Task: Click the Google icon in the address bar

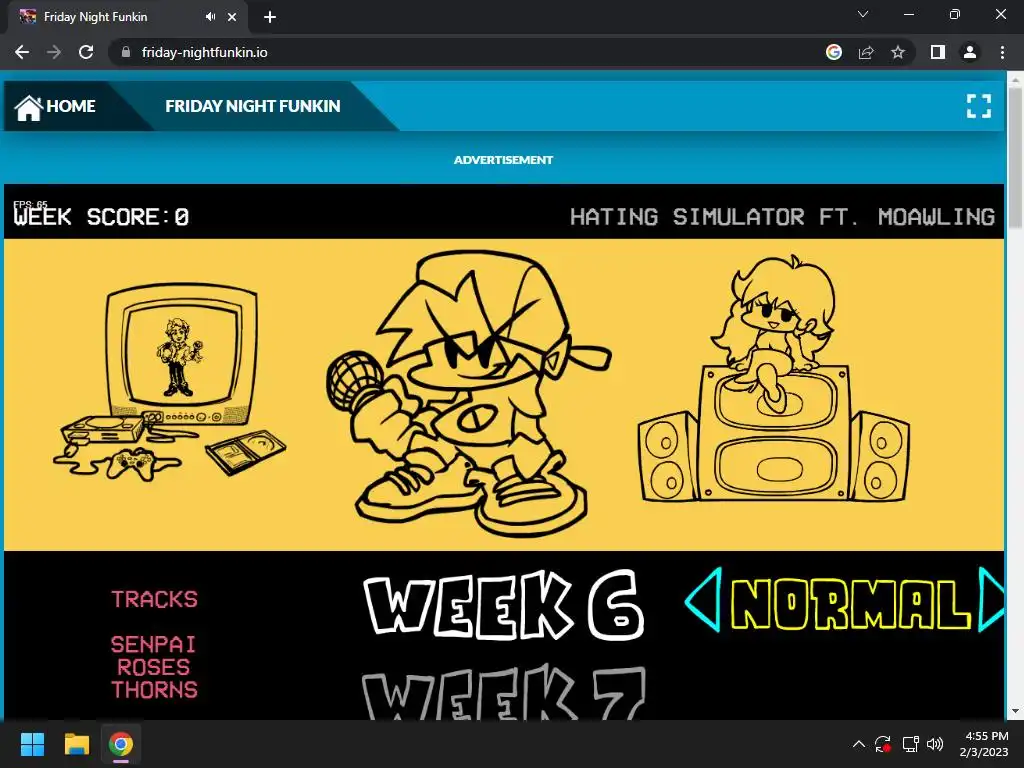Action: [x=833, y=52]
